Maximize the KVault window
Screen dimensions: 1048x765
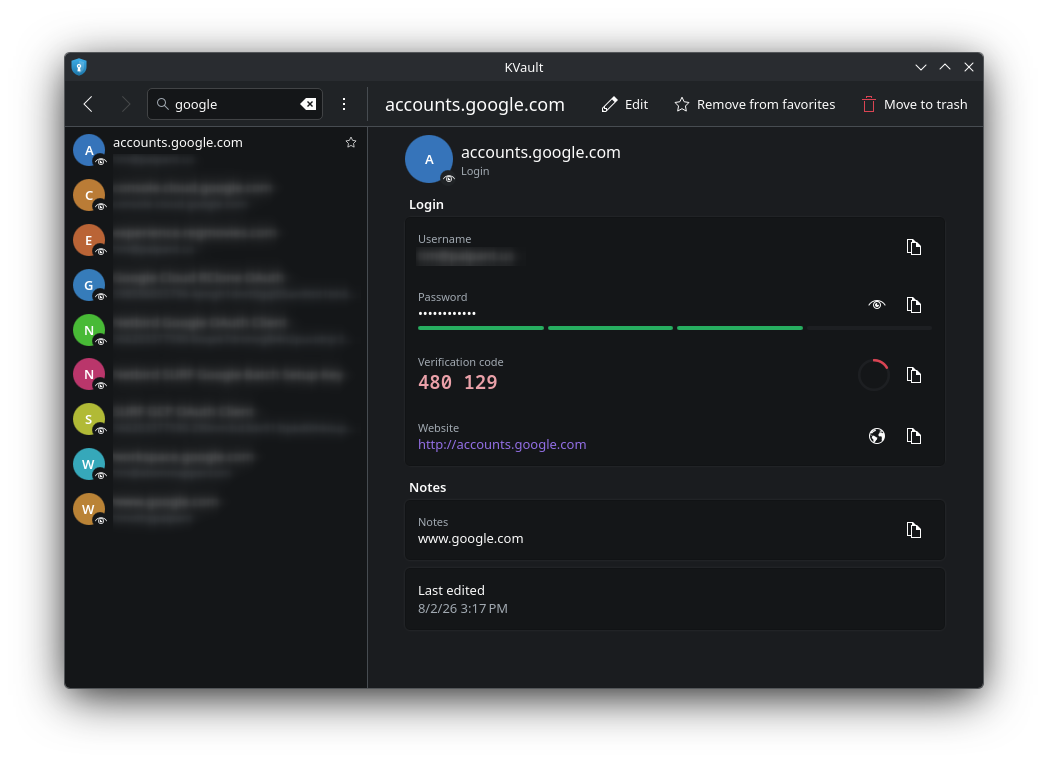tap(945, 67)
